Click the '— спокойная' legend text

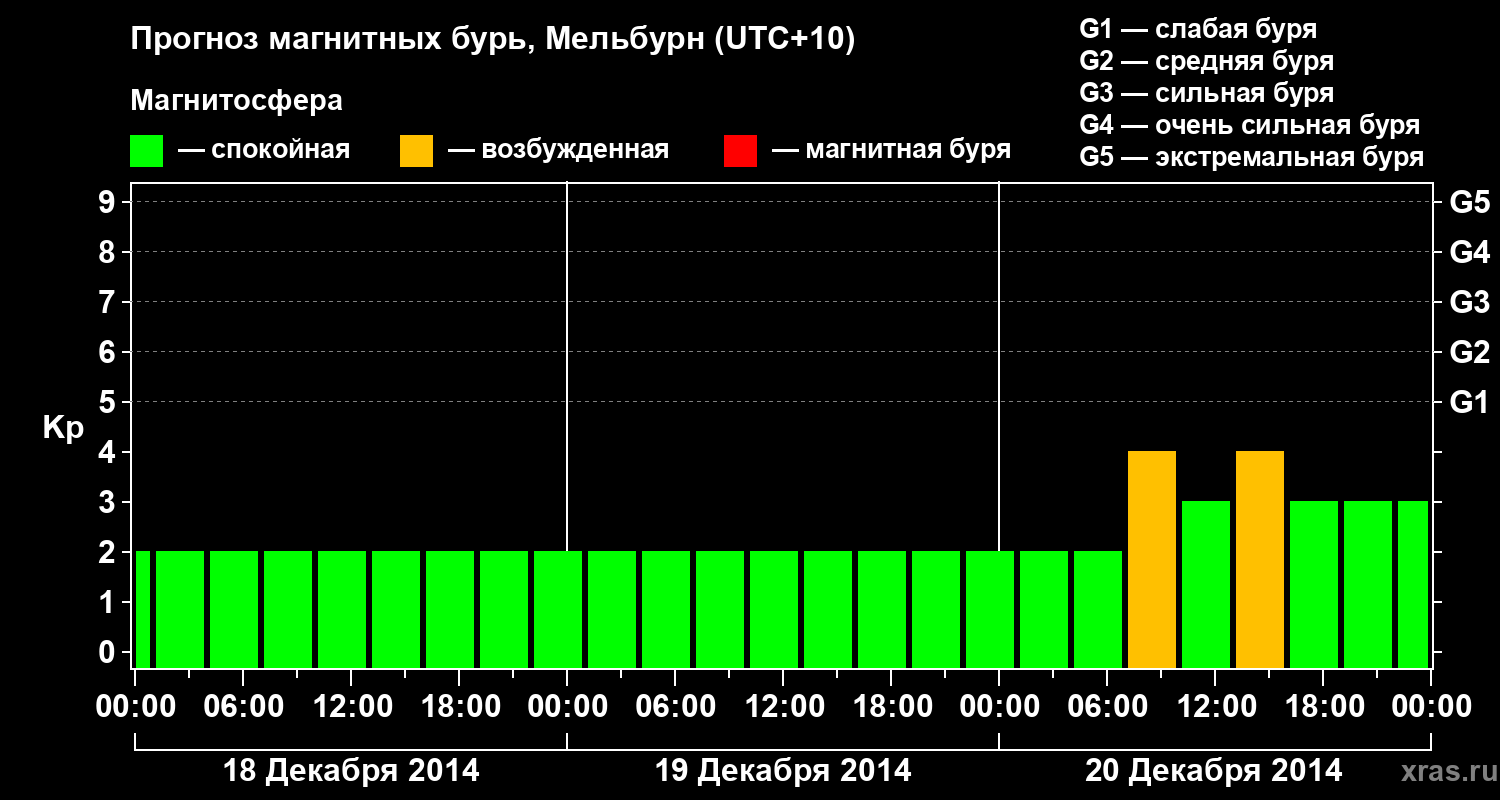(x=264, y=151)
